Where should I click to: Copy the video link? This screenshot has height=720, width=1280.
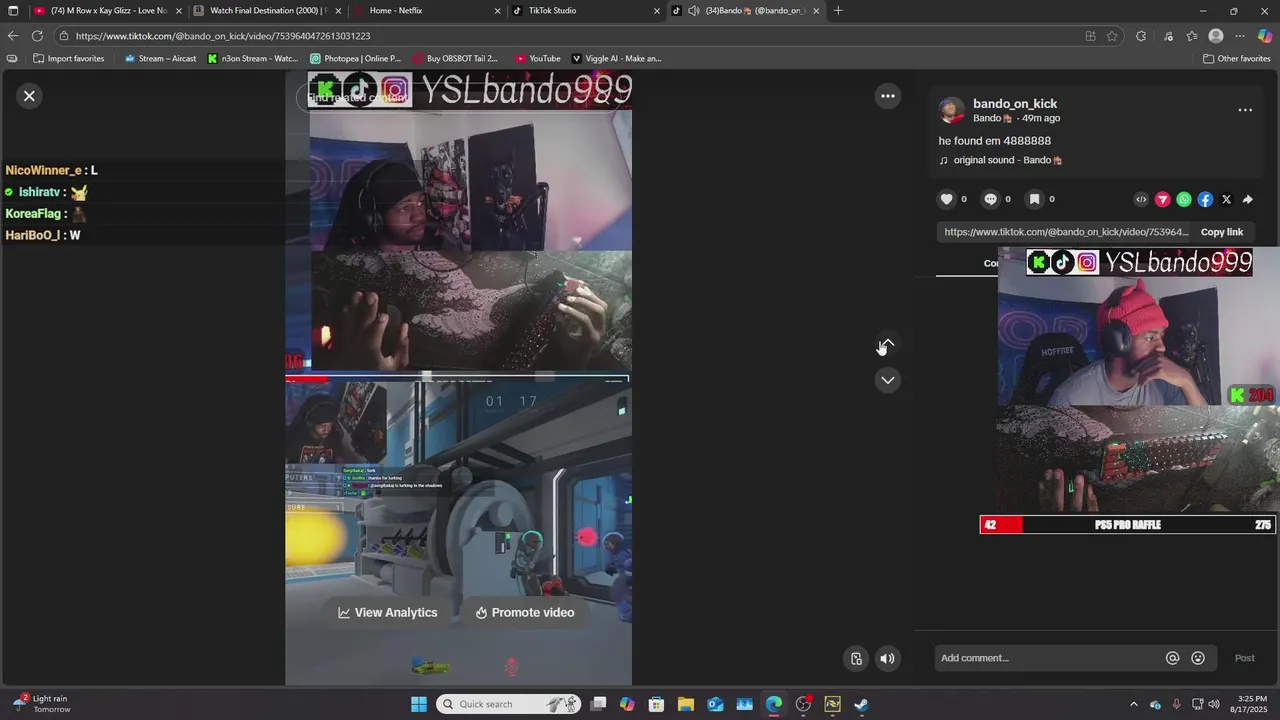(x=1221, y=232)
